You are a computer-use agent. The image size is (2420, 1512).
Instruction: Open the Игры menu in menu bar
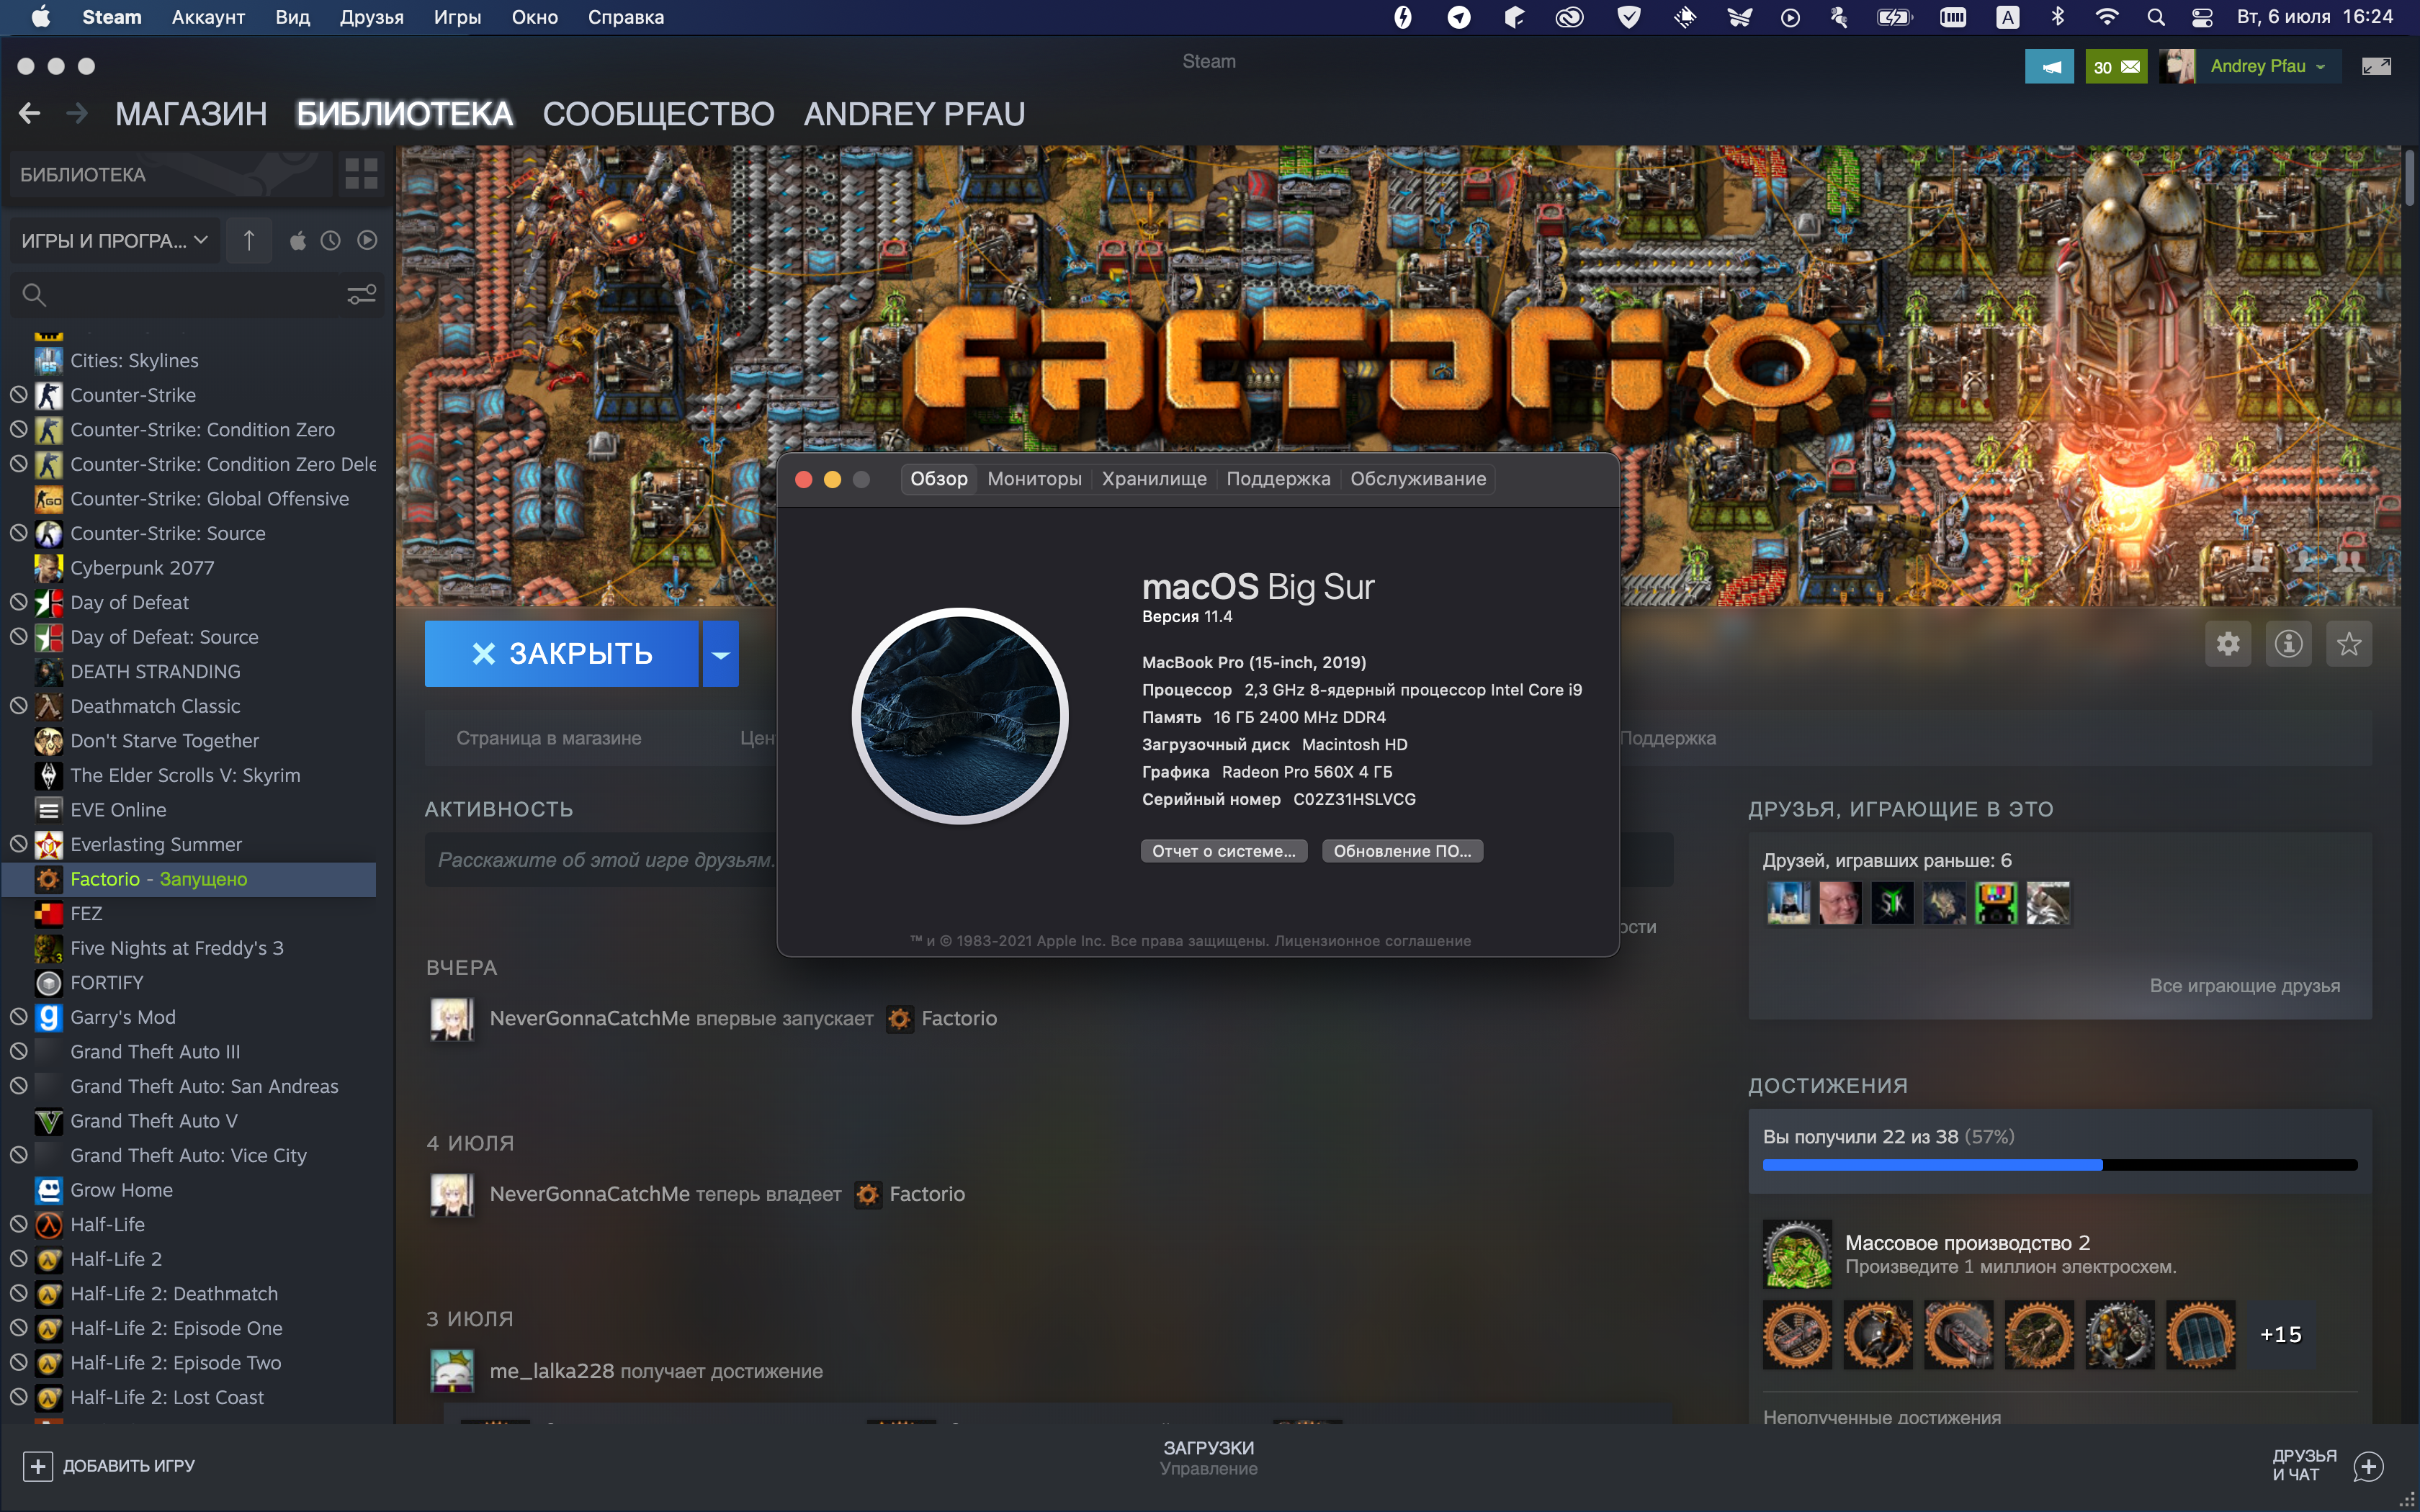click(457, 17)
